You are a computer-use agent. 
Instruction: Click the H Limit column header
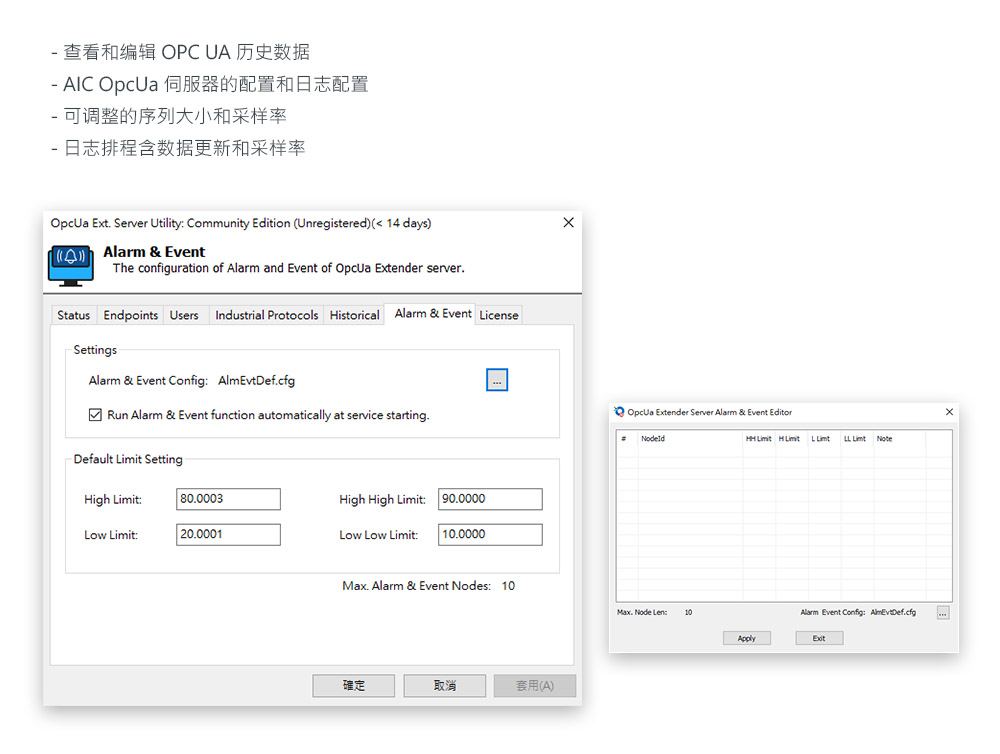[x=791, y=439]
